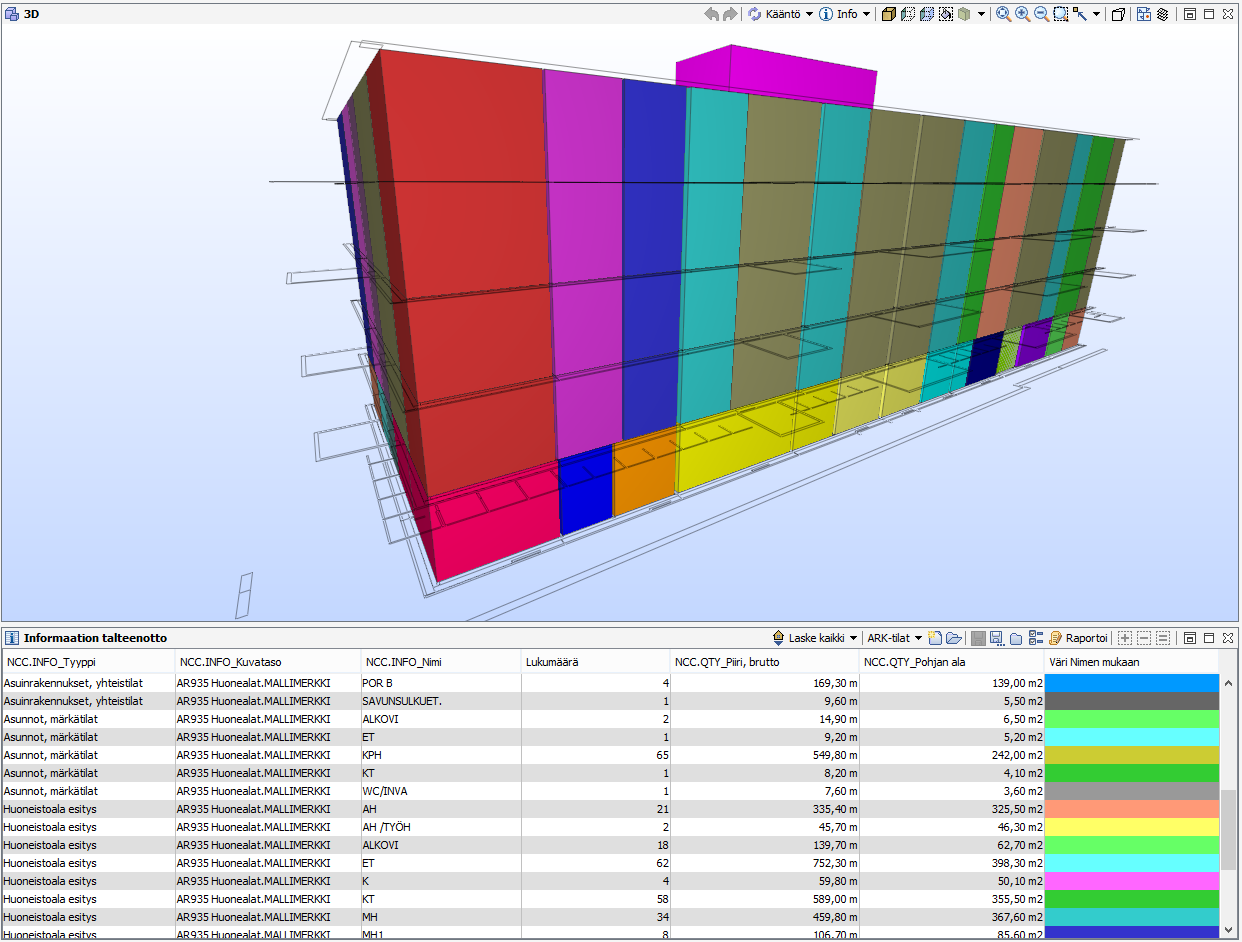Click the zoom out magnifier icon
This screenshot has width=1242, height=942.
point(1041,14)
